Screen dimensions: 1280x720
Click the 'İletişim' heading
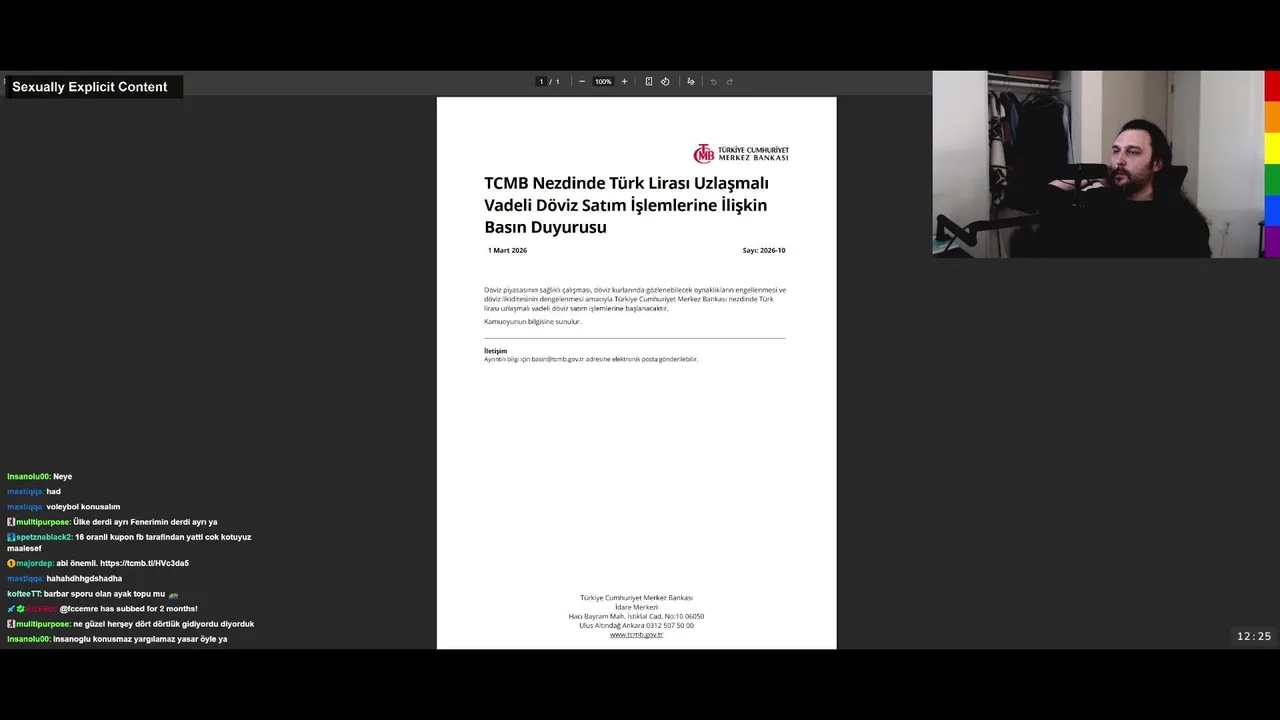tap(495, 351)
